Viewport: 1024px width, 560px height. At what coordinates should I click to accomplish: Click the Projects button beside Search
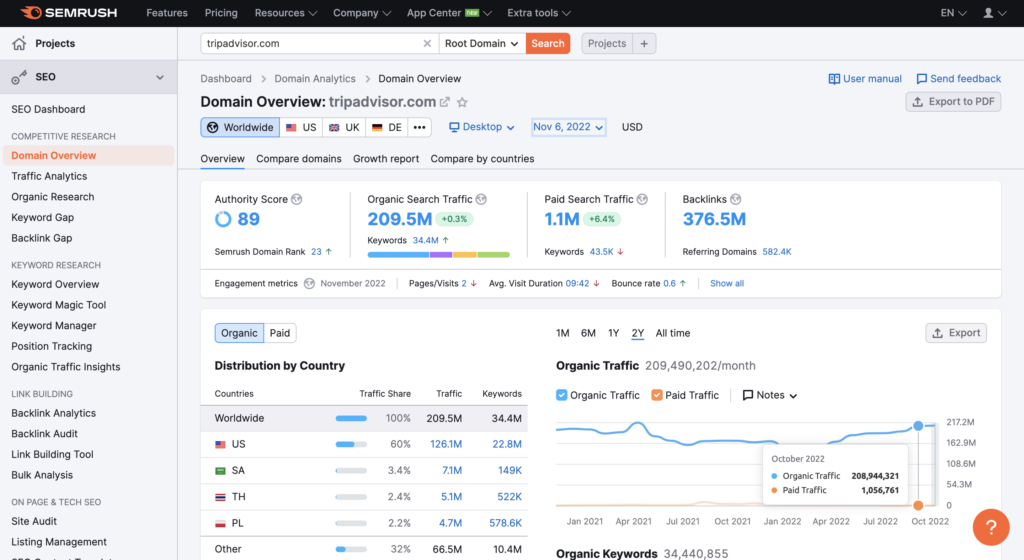(x=607, y=43)
